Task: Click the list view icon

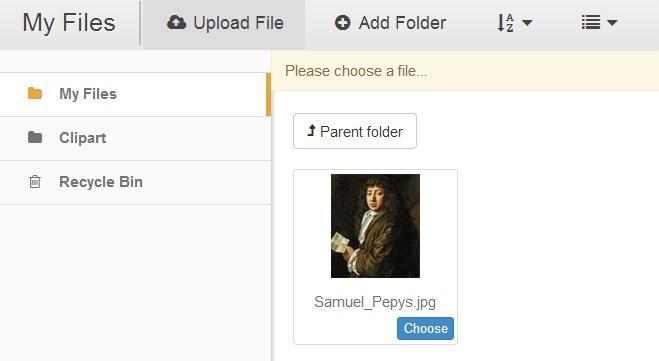Action: point(590,23)
